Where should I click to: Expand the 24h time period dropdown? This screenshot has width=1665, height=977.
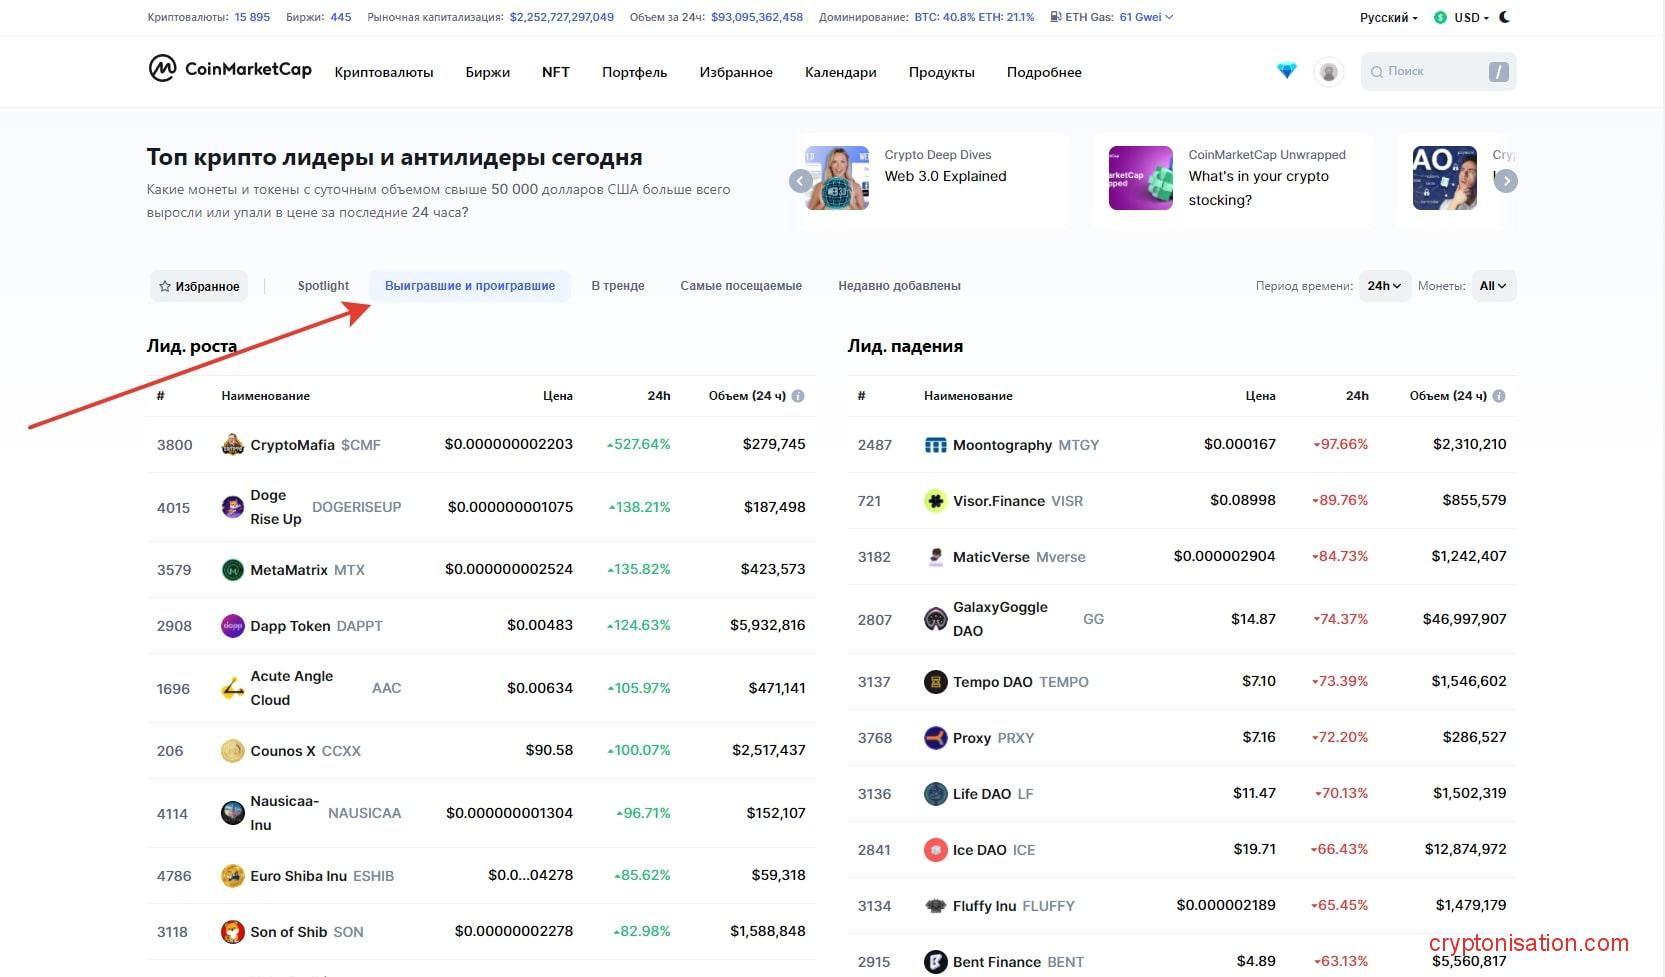1384,286
